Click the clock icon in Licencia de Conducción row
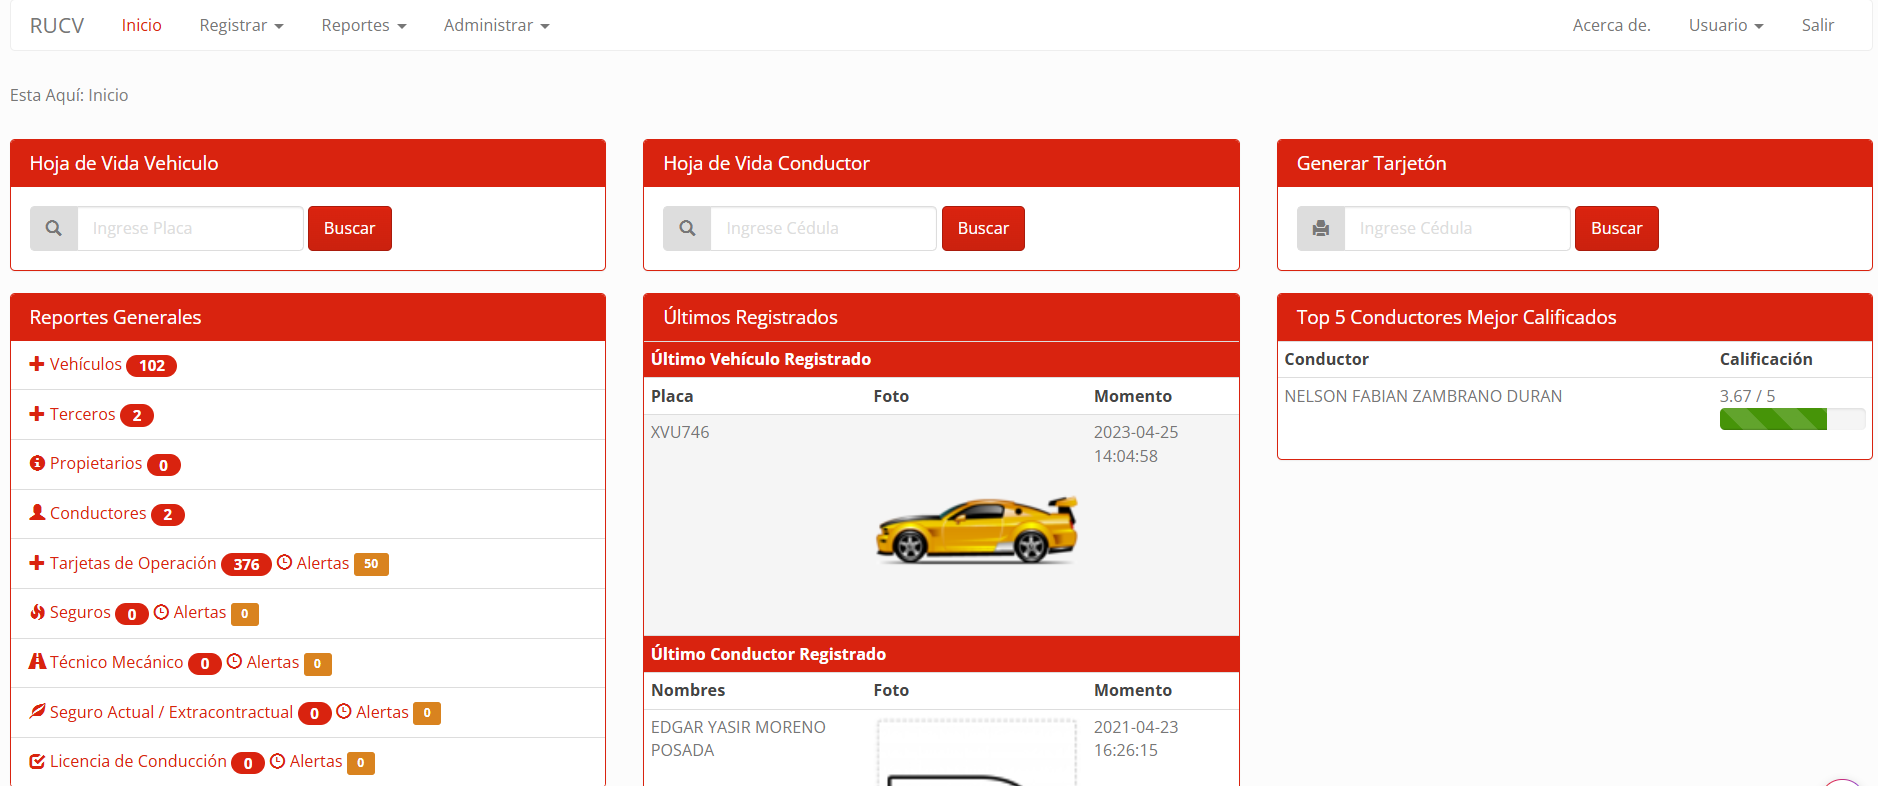Viewport: 1878px width, 786px height. tap(278, 761)
